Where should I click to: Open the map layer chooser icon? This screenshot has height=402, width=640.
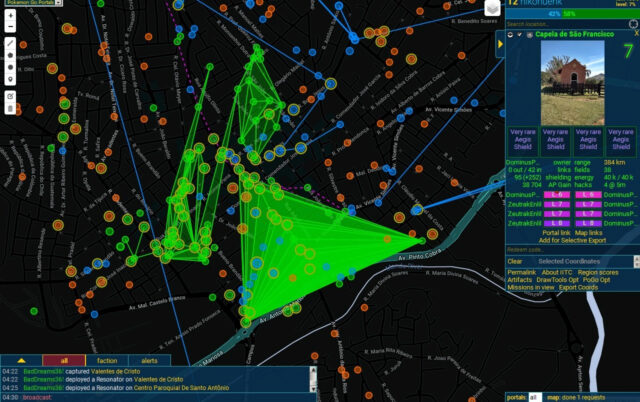click(492, 8)
